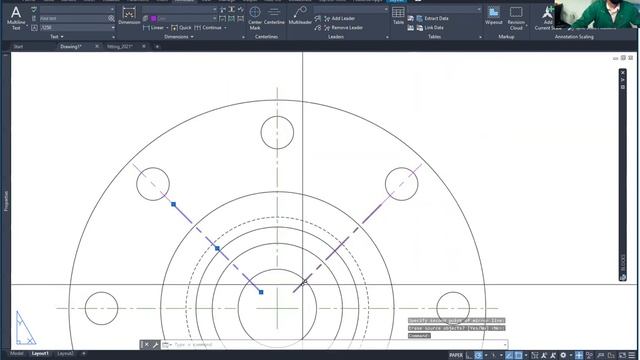Image resolution: width=640 pixels, height=360 pixels.
Task: Select the Revision Cloud tool
Action: tap(516, 18)
